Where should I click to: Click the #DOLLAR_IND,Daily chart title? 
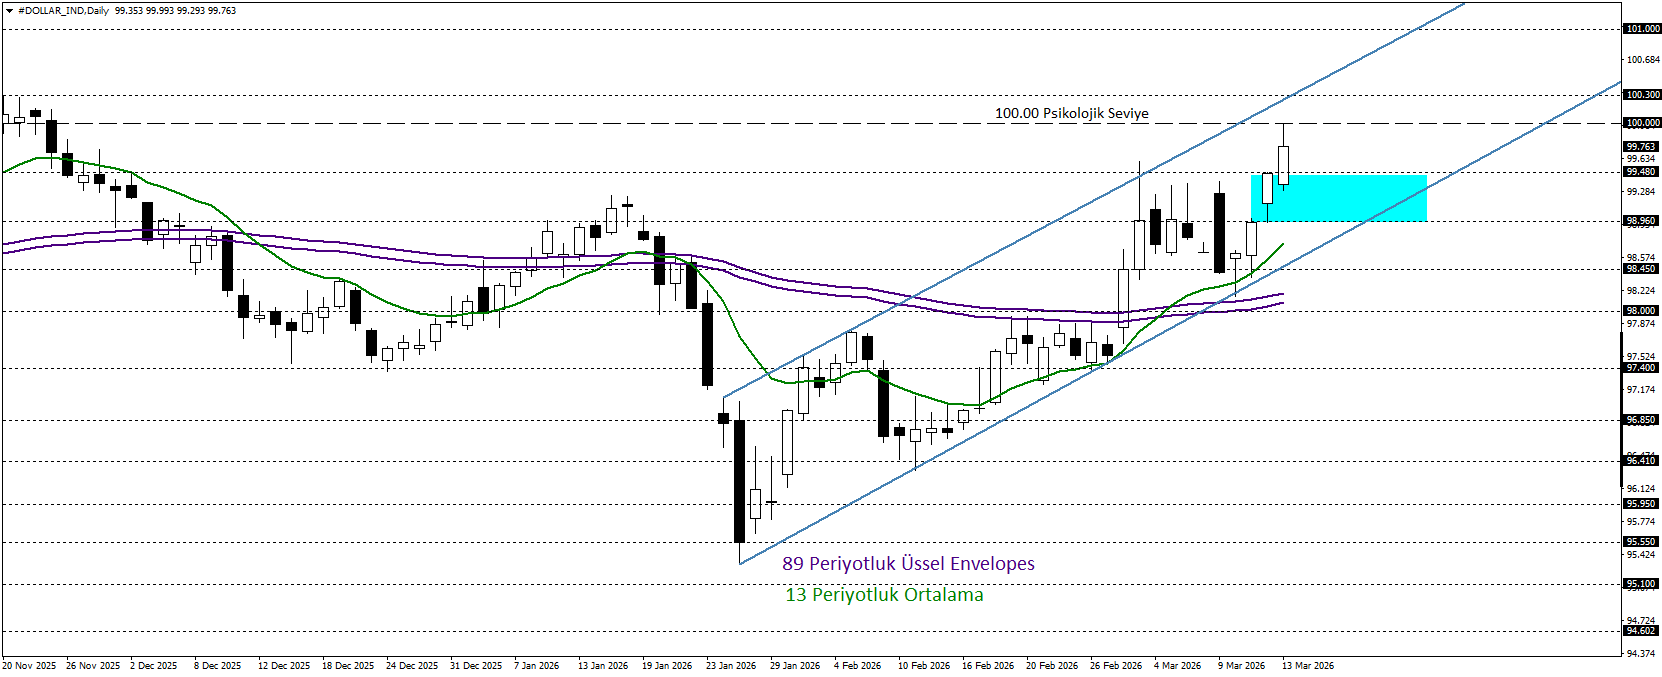click(64, 11)
